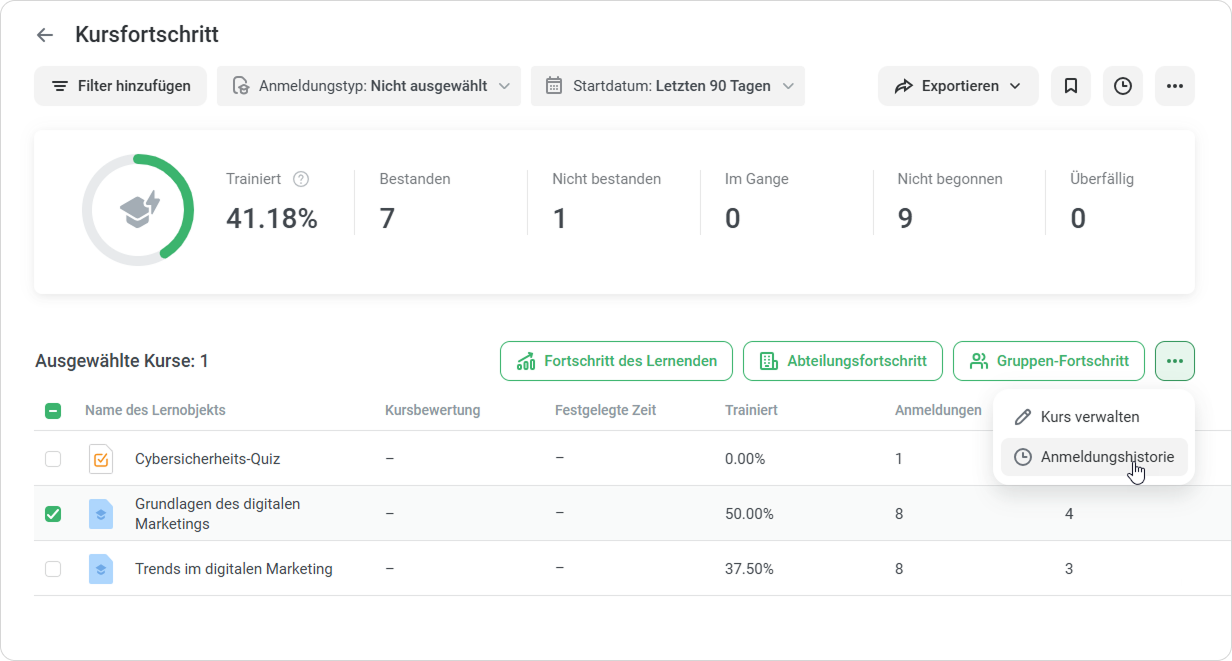The height and width of the screenshot is (661, 1232).
Task: Click the 41.18% trained value
Action: click(x=272, y=218)
